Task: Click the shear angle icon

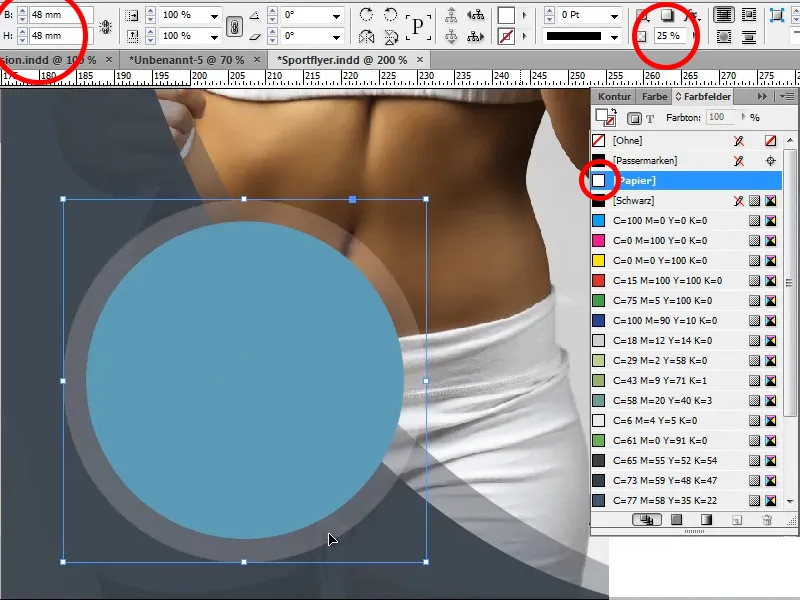Action: click(255, 36)
